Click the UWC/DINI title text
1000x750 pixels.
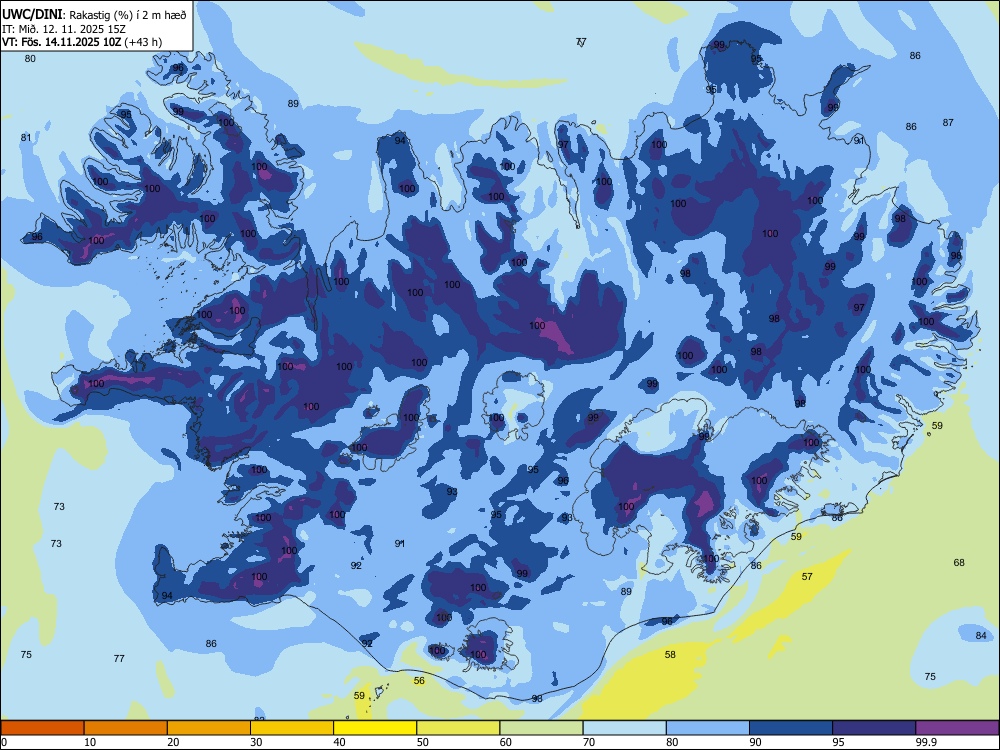tap(32, 14)
